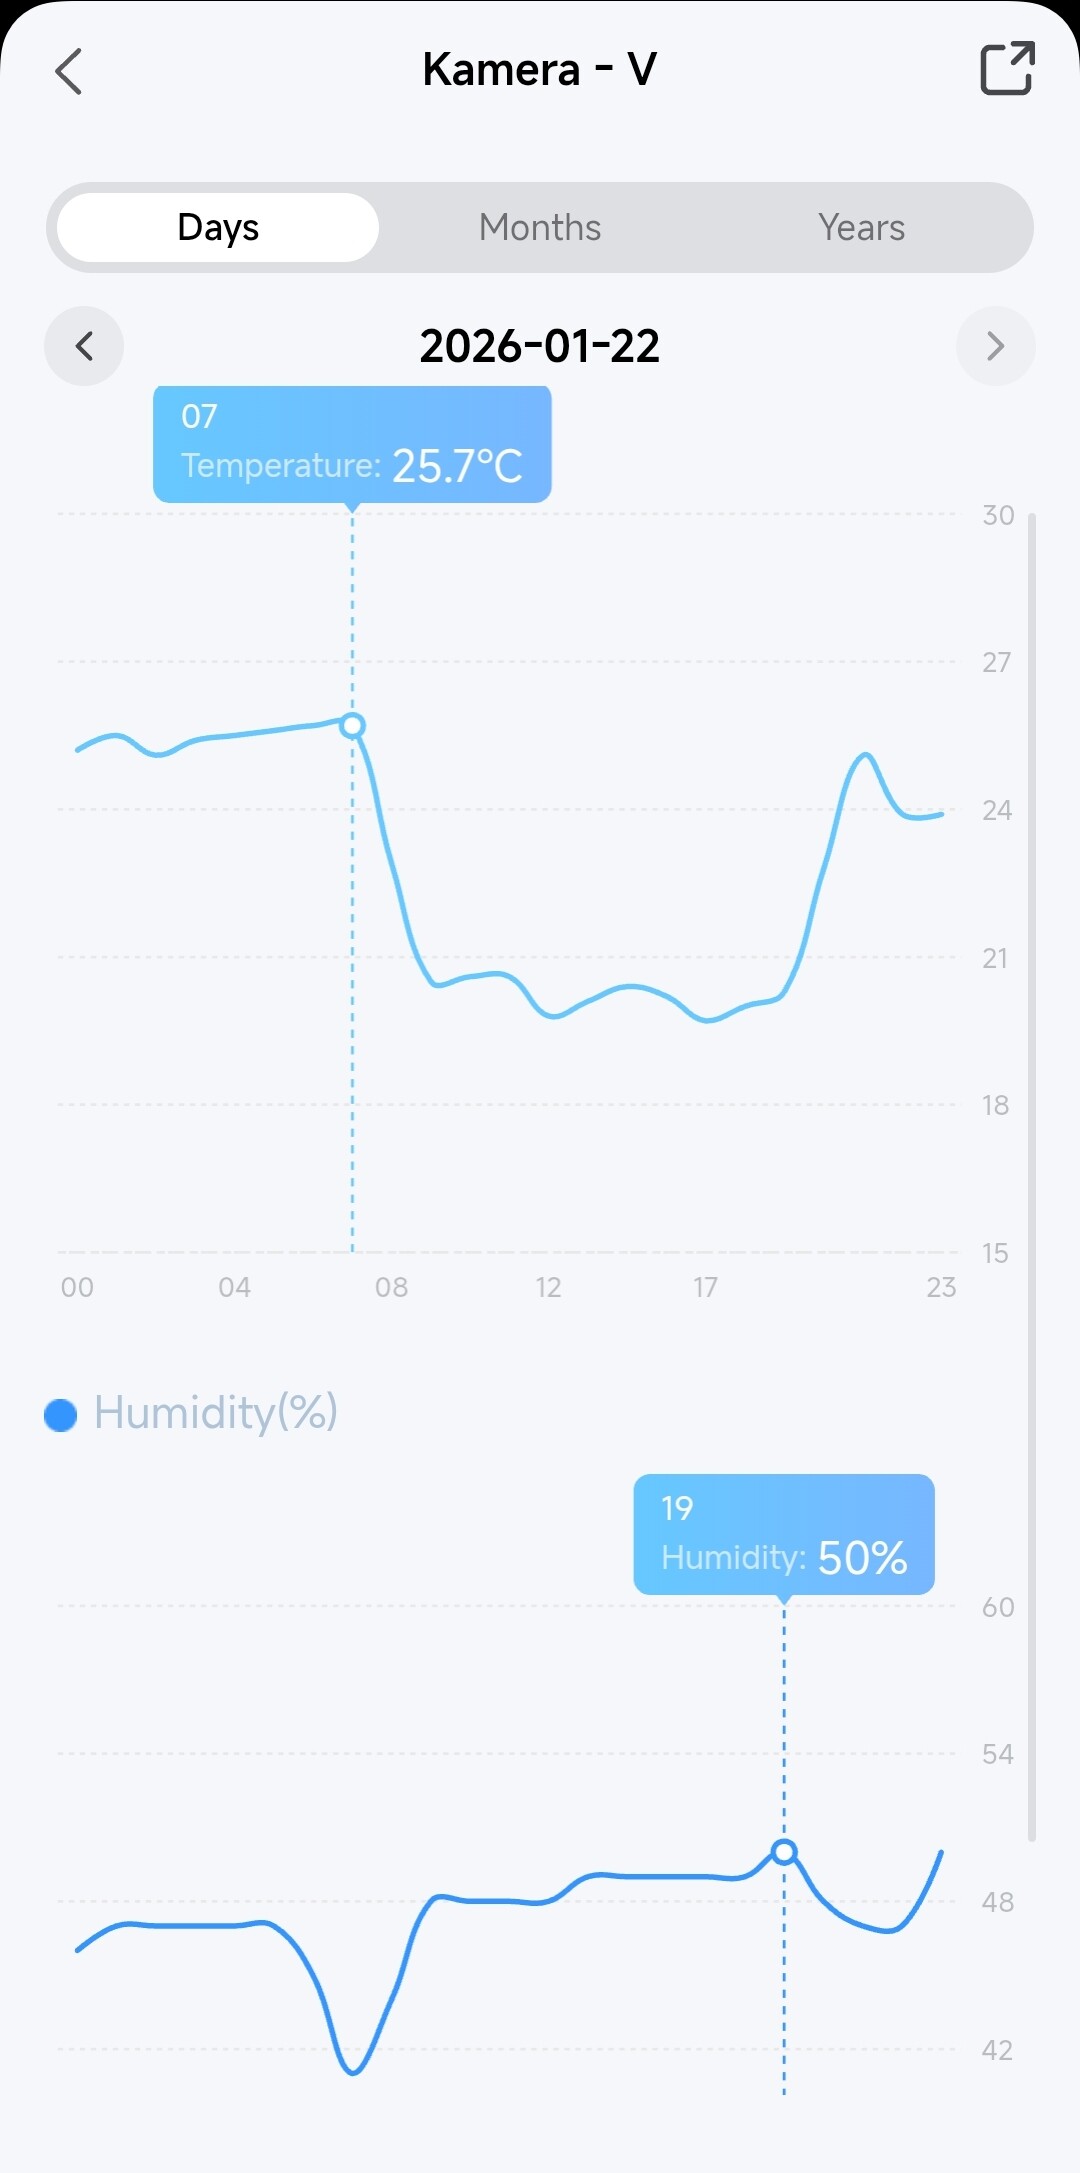Select the temperature data point at 07

coord(352,725)
